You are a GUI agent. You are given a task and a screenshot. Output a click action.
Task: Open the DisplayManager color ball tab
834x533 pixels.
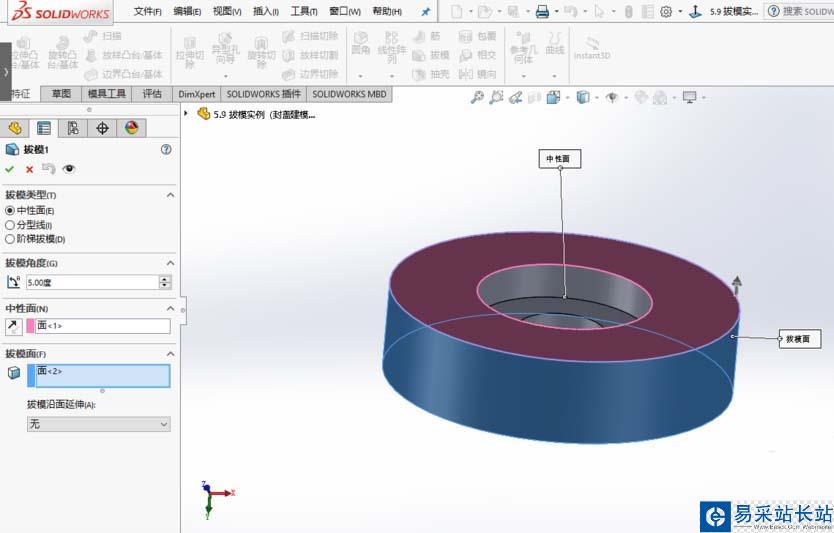coord(131,128)
